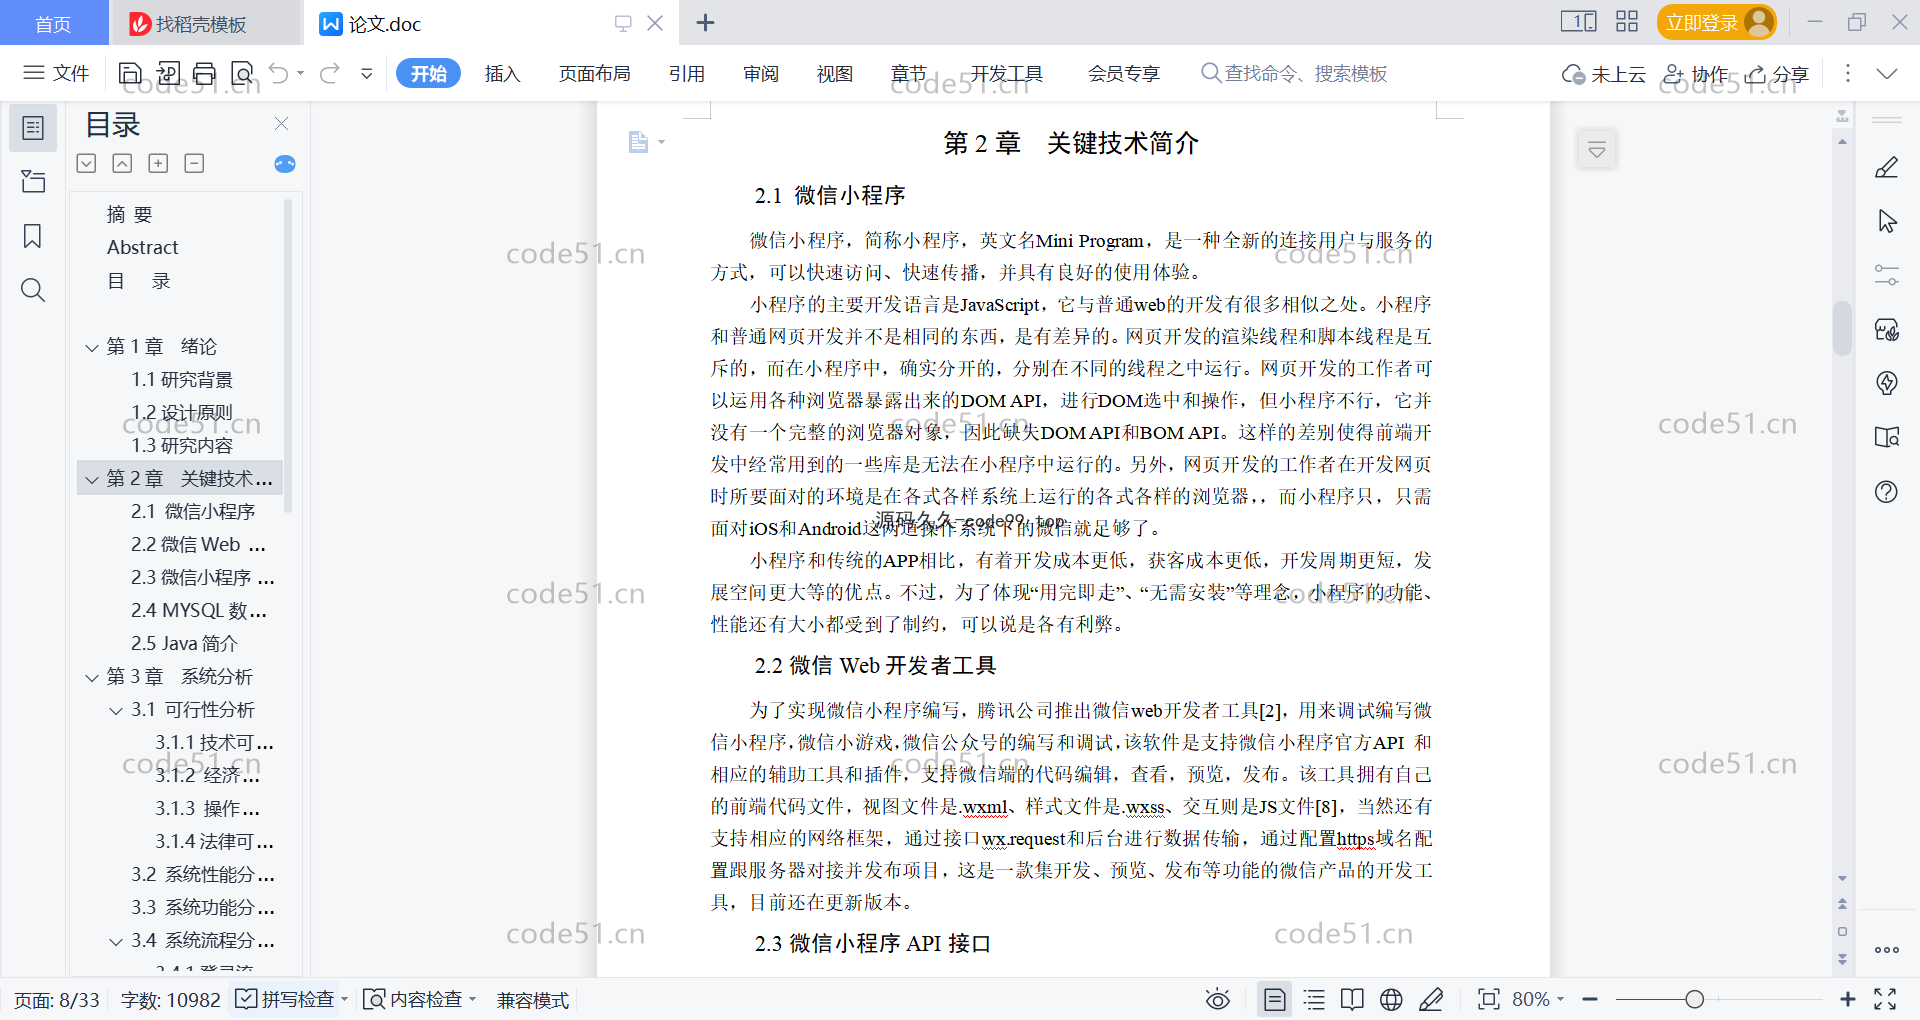1920x1020 pixels.
Task: Open the reading book icon in right panel
Action: pyautogui.click(x=1886, y=437)
